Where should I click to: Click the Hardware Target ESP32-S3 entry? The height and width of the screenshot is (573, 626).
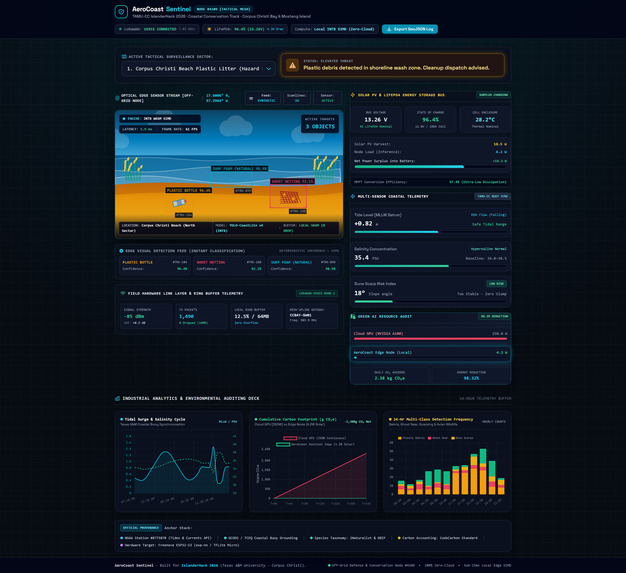click(180, 545)
